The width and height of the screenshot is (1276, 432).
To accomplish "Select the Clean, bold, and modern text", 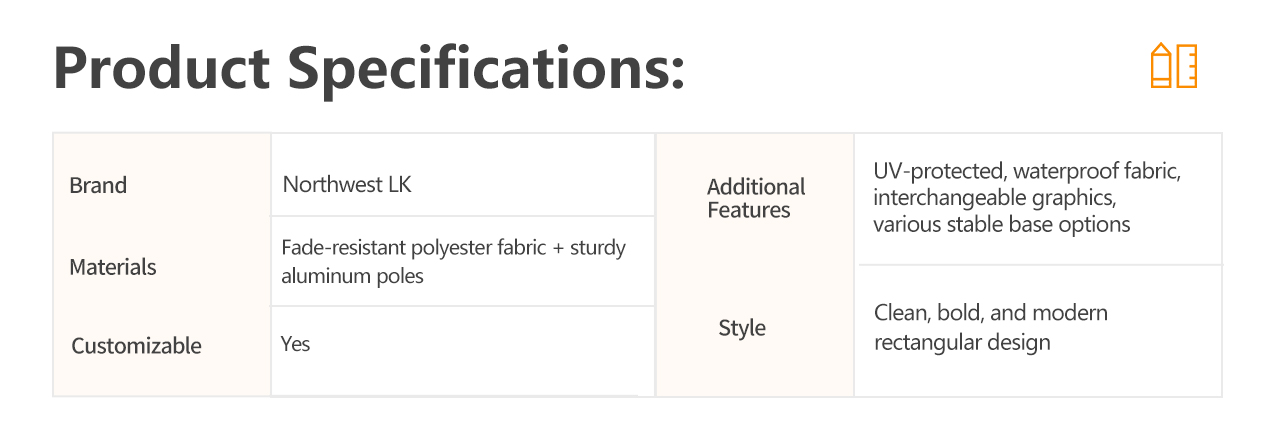I will point(991,313).
